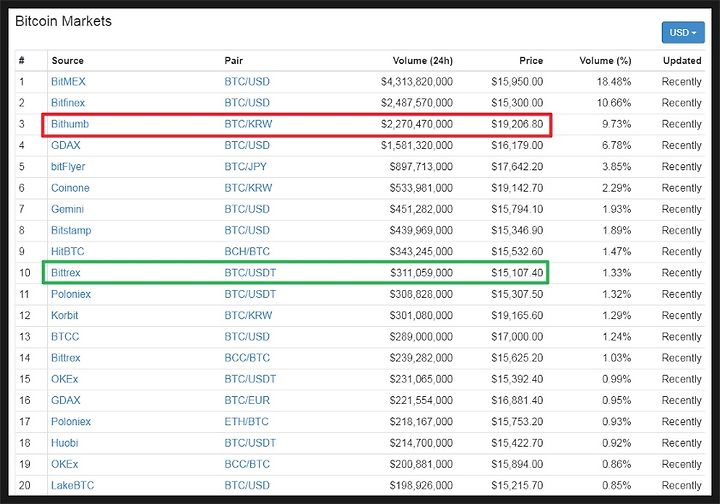
Task: Open OKEx link in row 19
Action: coord(65,464)
